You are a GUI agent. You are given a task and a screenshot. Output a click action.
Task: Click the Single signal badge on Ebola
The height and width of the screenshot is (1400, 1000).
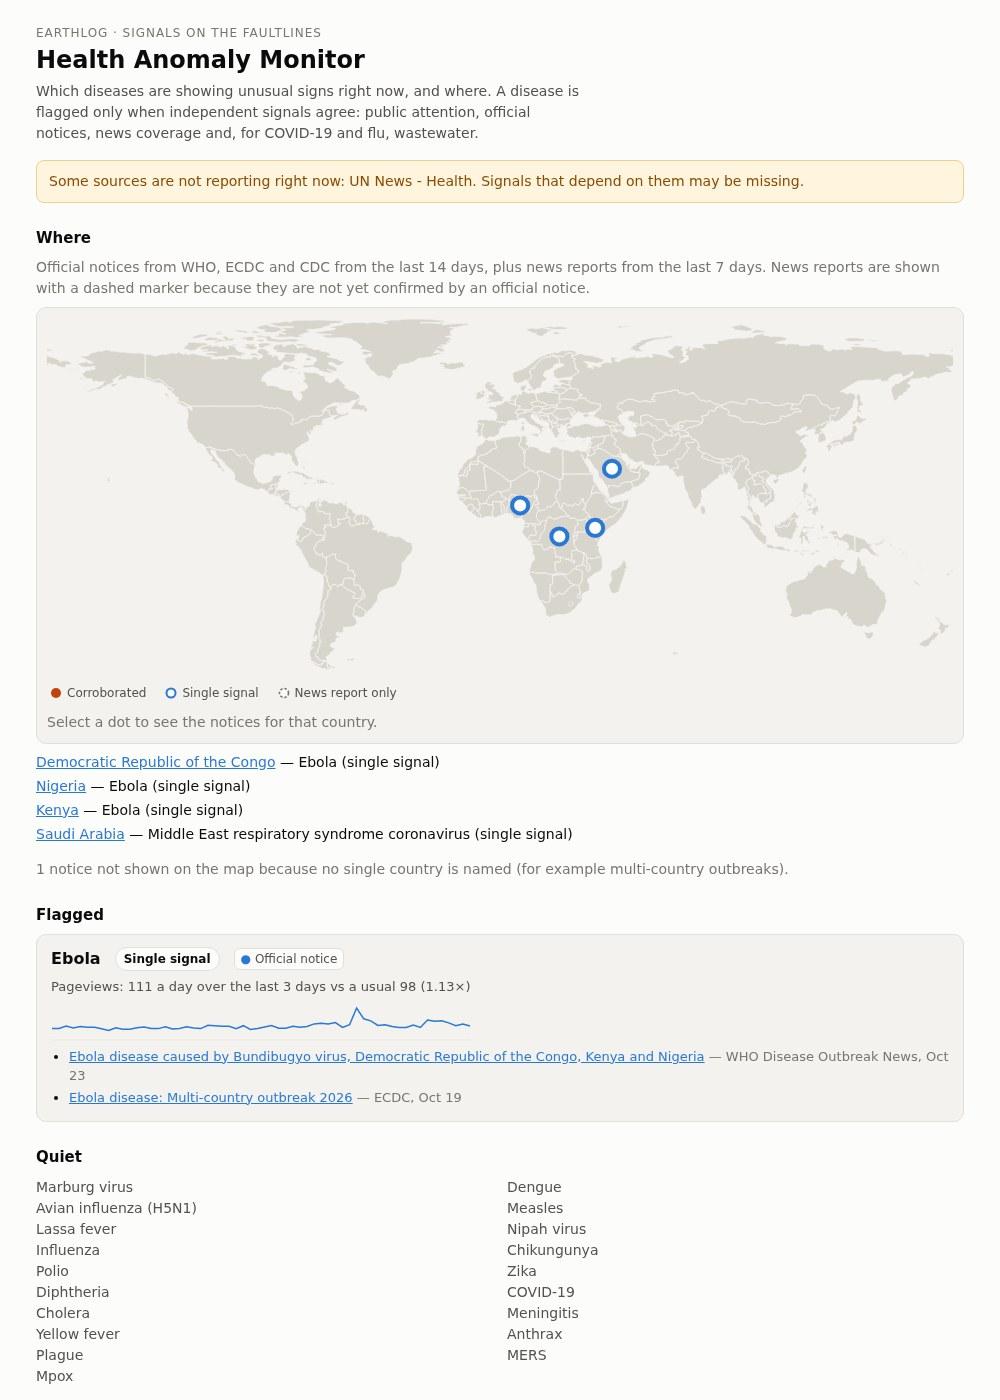click(167, 959)
